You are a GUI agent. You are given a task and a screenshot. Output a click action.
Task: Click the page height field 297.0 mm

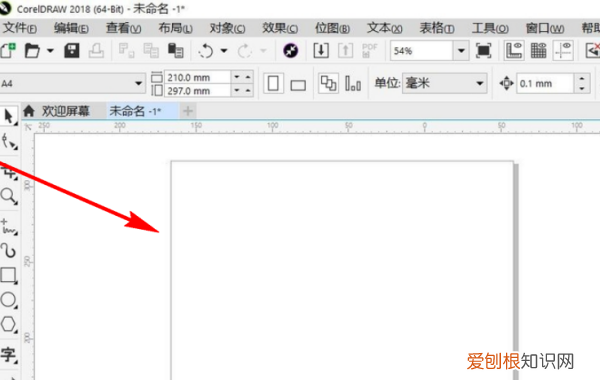pyautogui.click(x=197, y=91)
